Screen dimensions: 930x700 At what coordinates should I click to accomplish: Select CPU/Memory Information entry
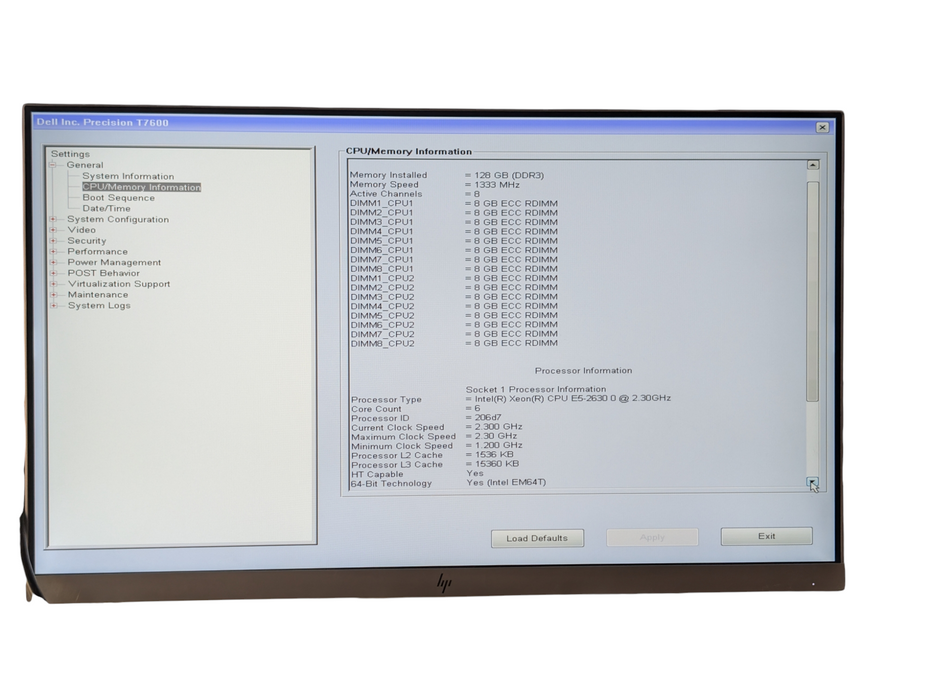pyautogui.click(x=141, y=187)
